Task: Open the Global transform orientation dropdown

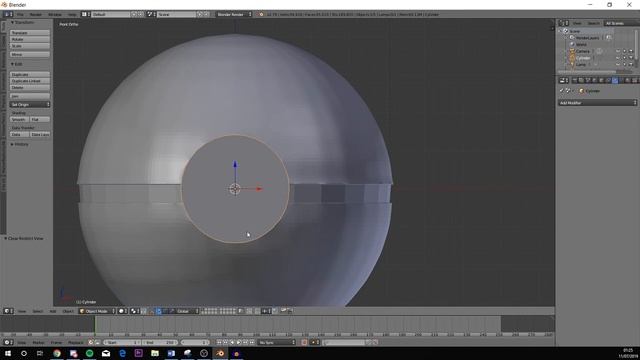Action: [x=187, y=311]
